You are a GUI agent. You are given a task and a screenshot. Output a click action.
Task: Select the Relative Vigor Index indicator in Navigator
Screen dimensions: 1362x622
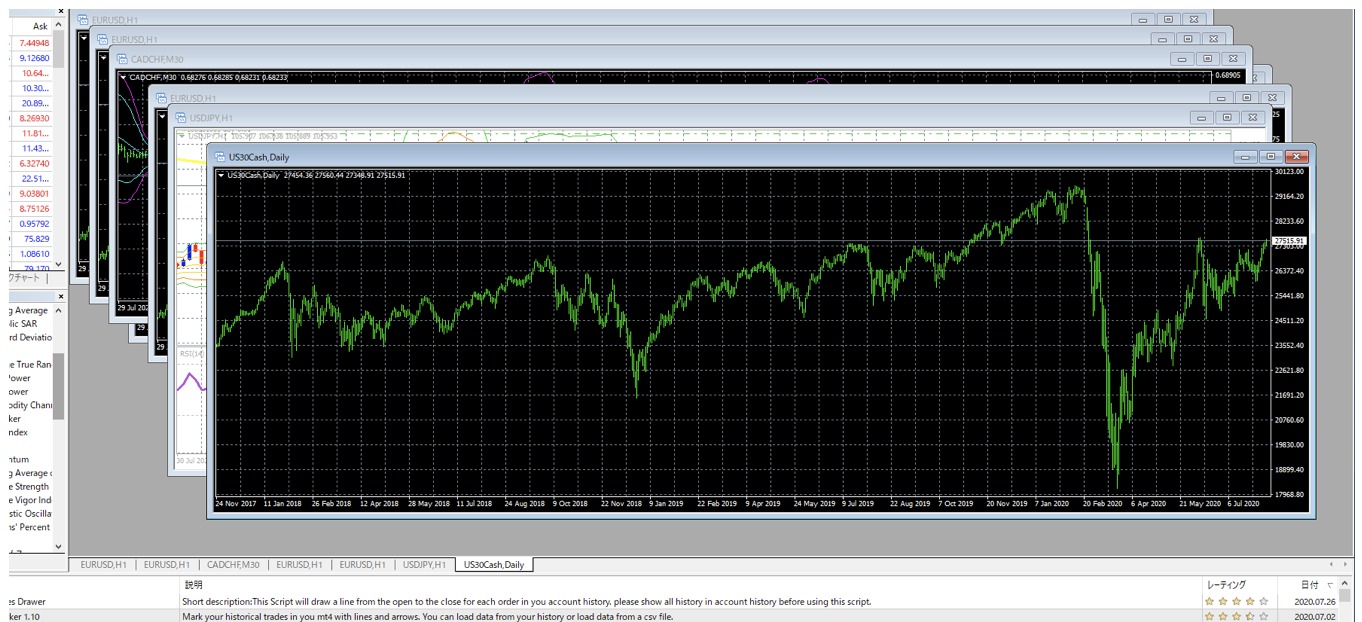pyautogui.click(x=30, y=500)
